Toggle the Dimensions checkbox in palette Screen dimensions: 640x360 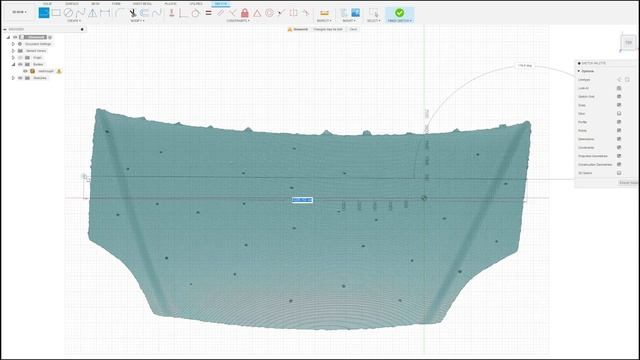point(619,139)
